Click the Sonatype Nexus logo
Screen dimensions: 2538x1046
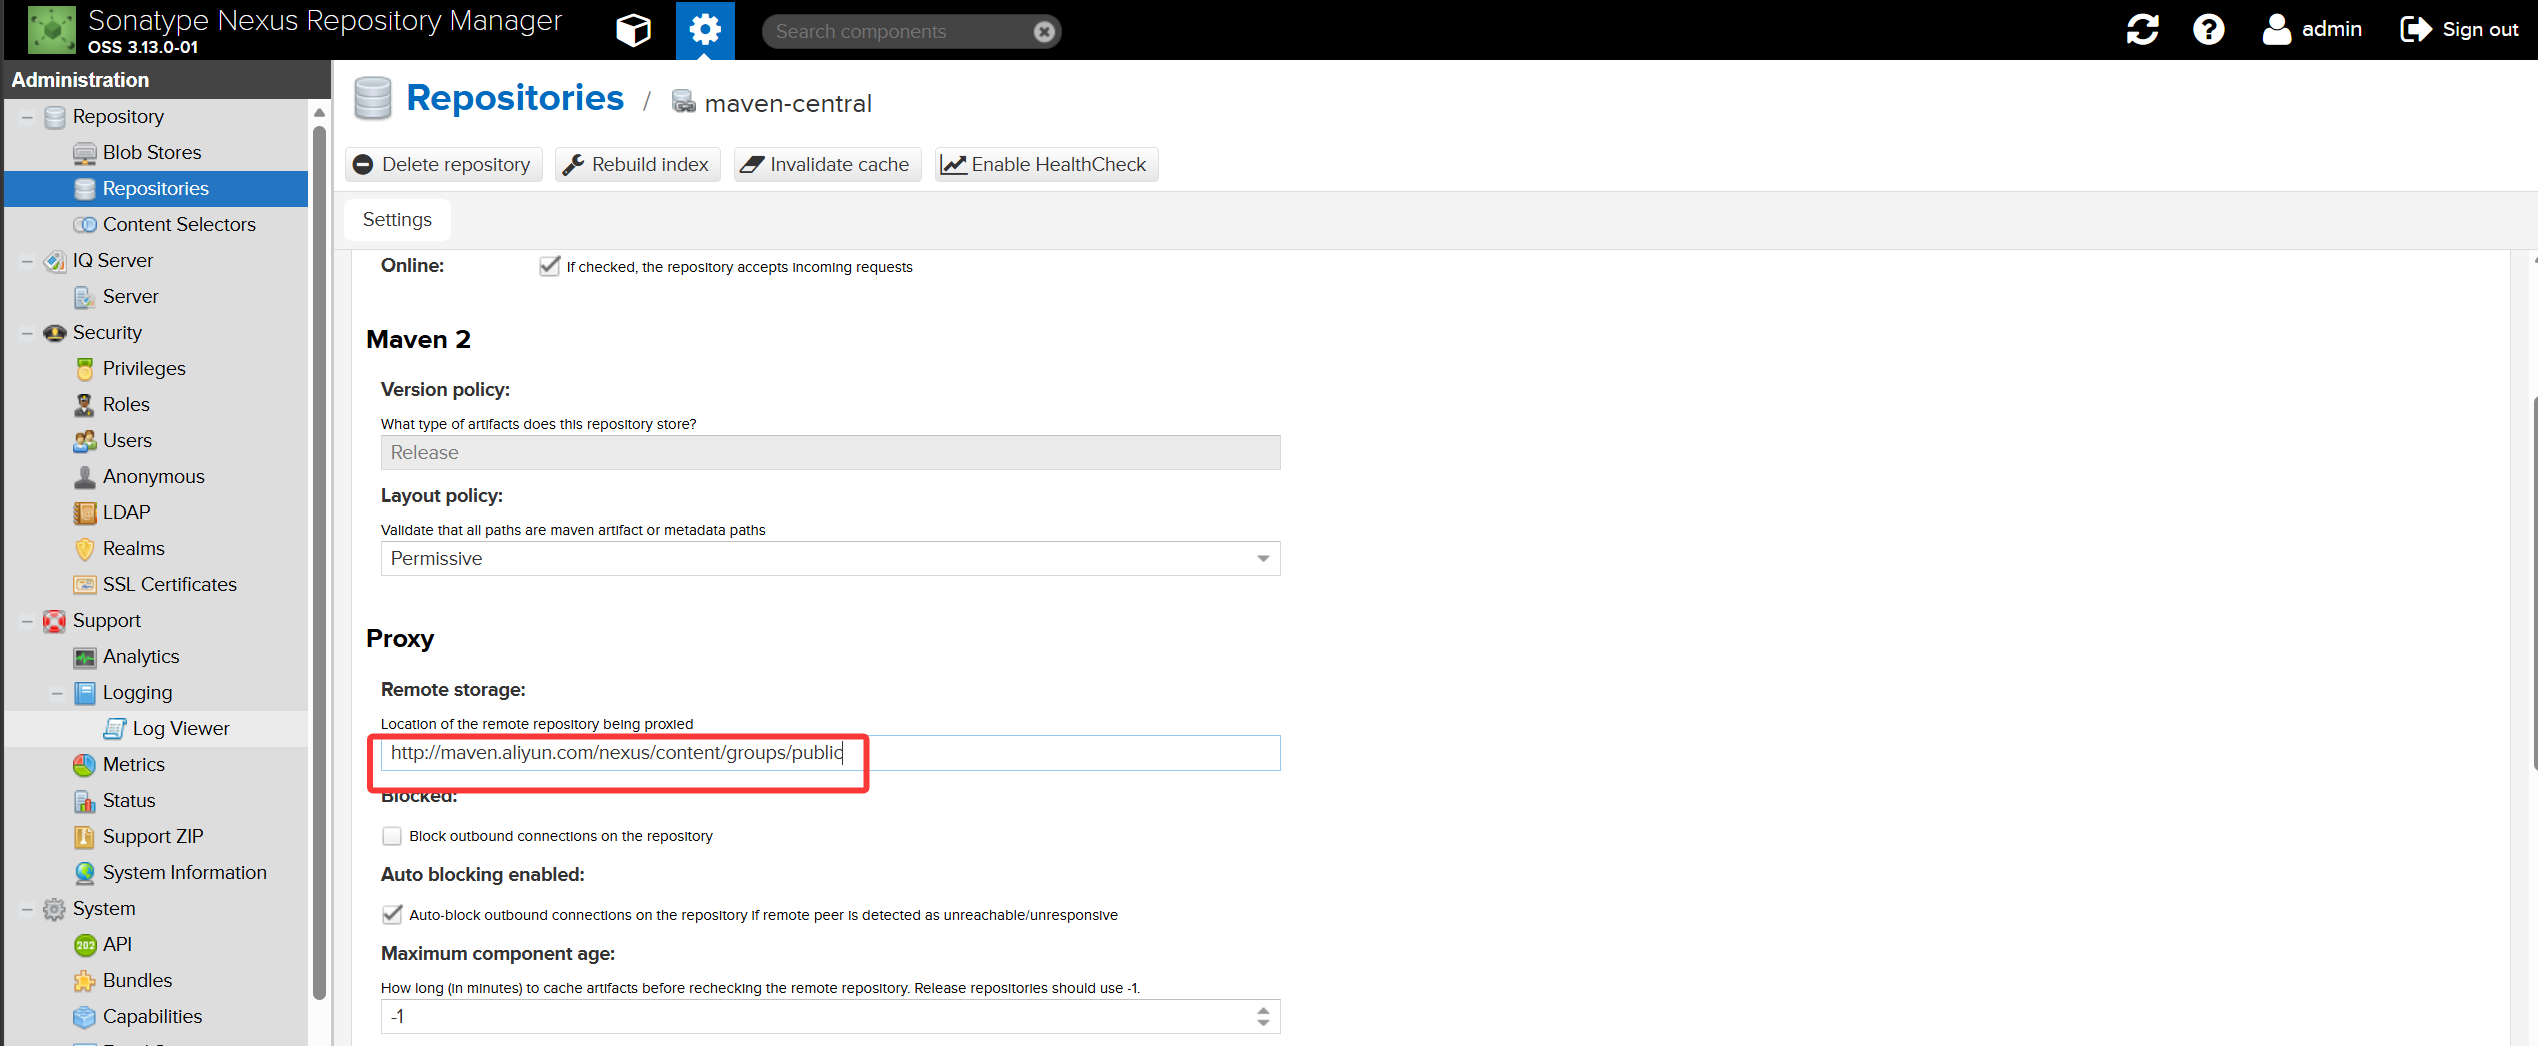click(x=51, y=30)
